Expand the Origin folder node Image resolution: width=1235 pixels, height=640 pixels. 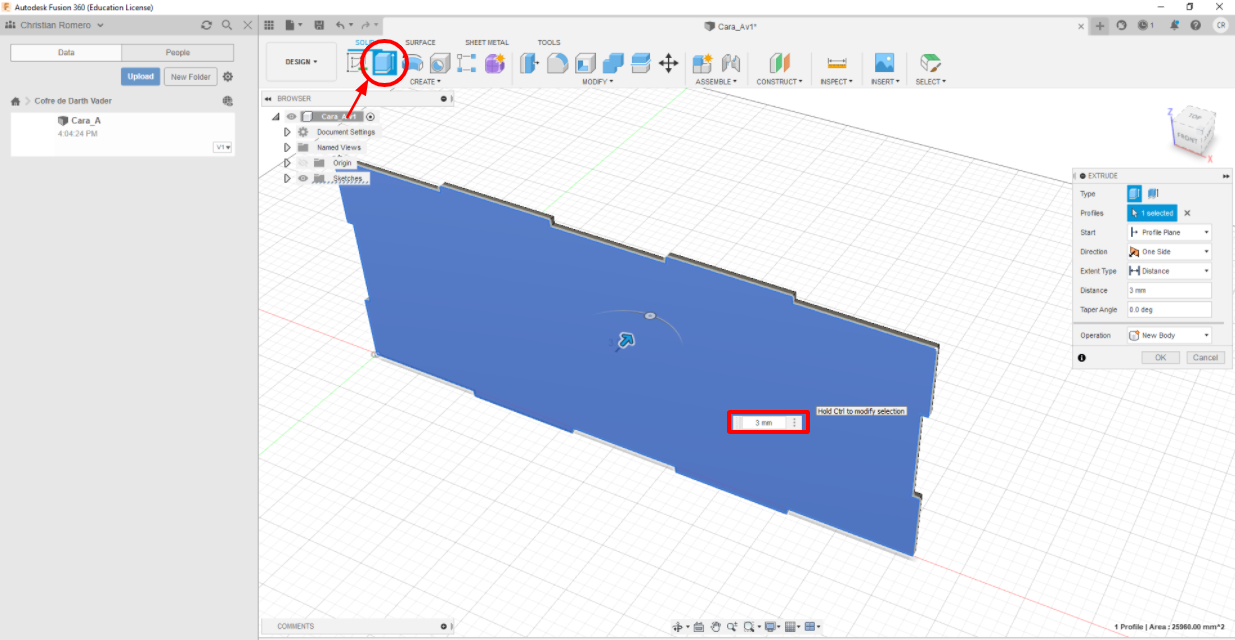[288, 162]
